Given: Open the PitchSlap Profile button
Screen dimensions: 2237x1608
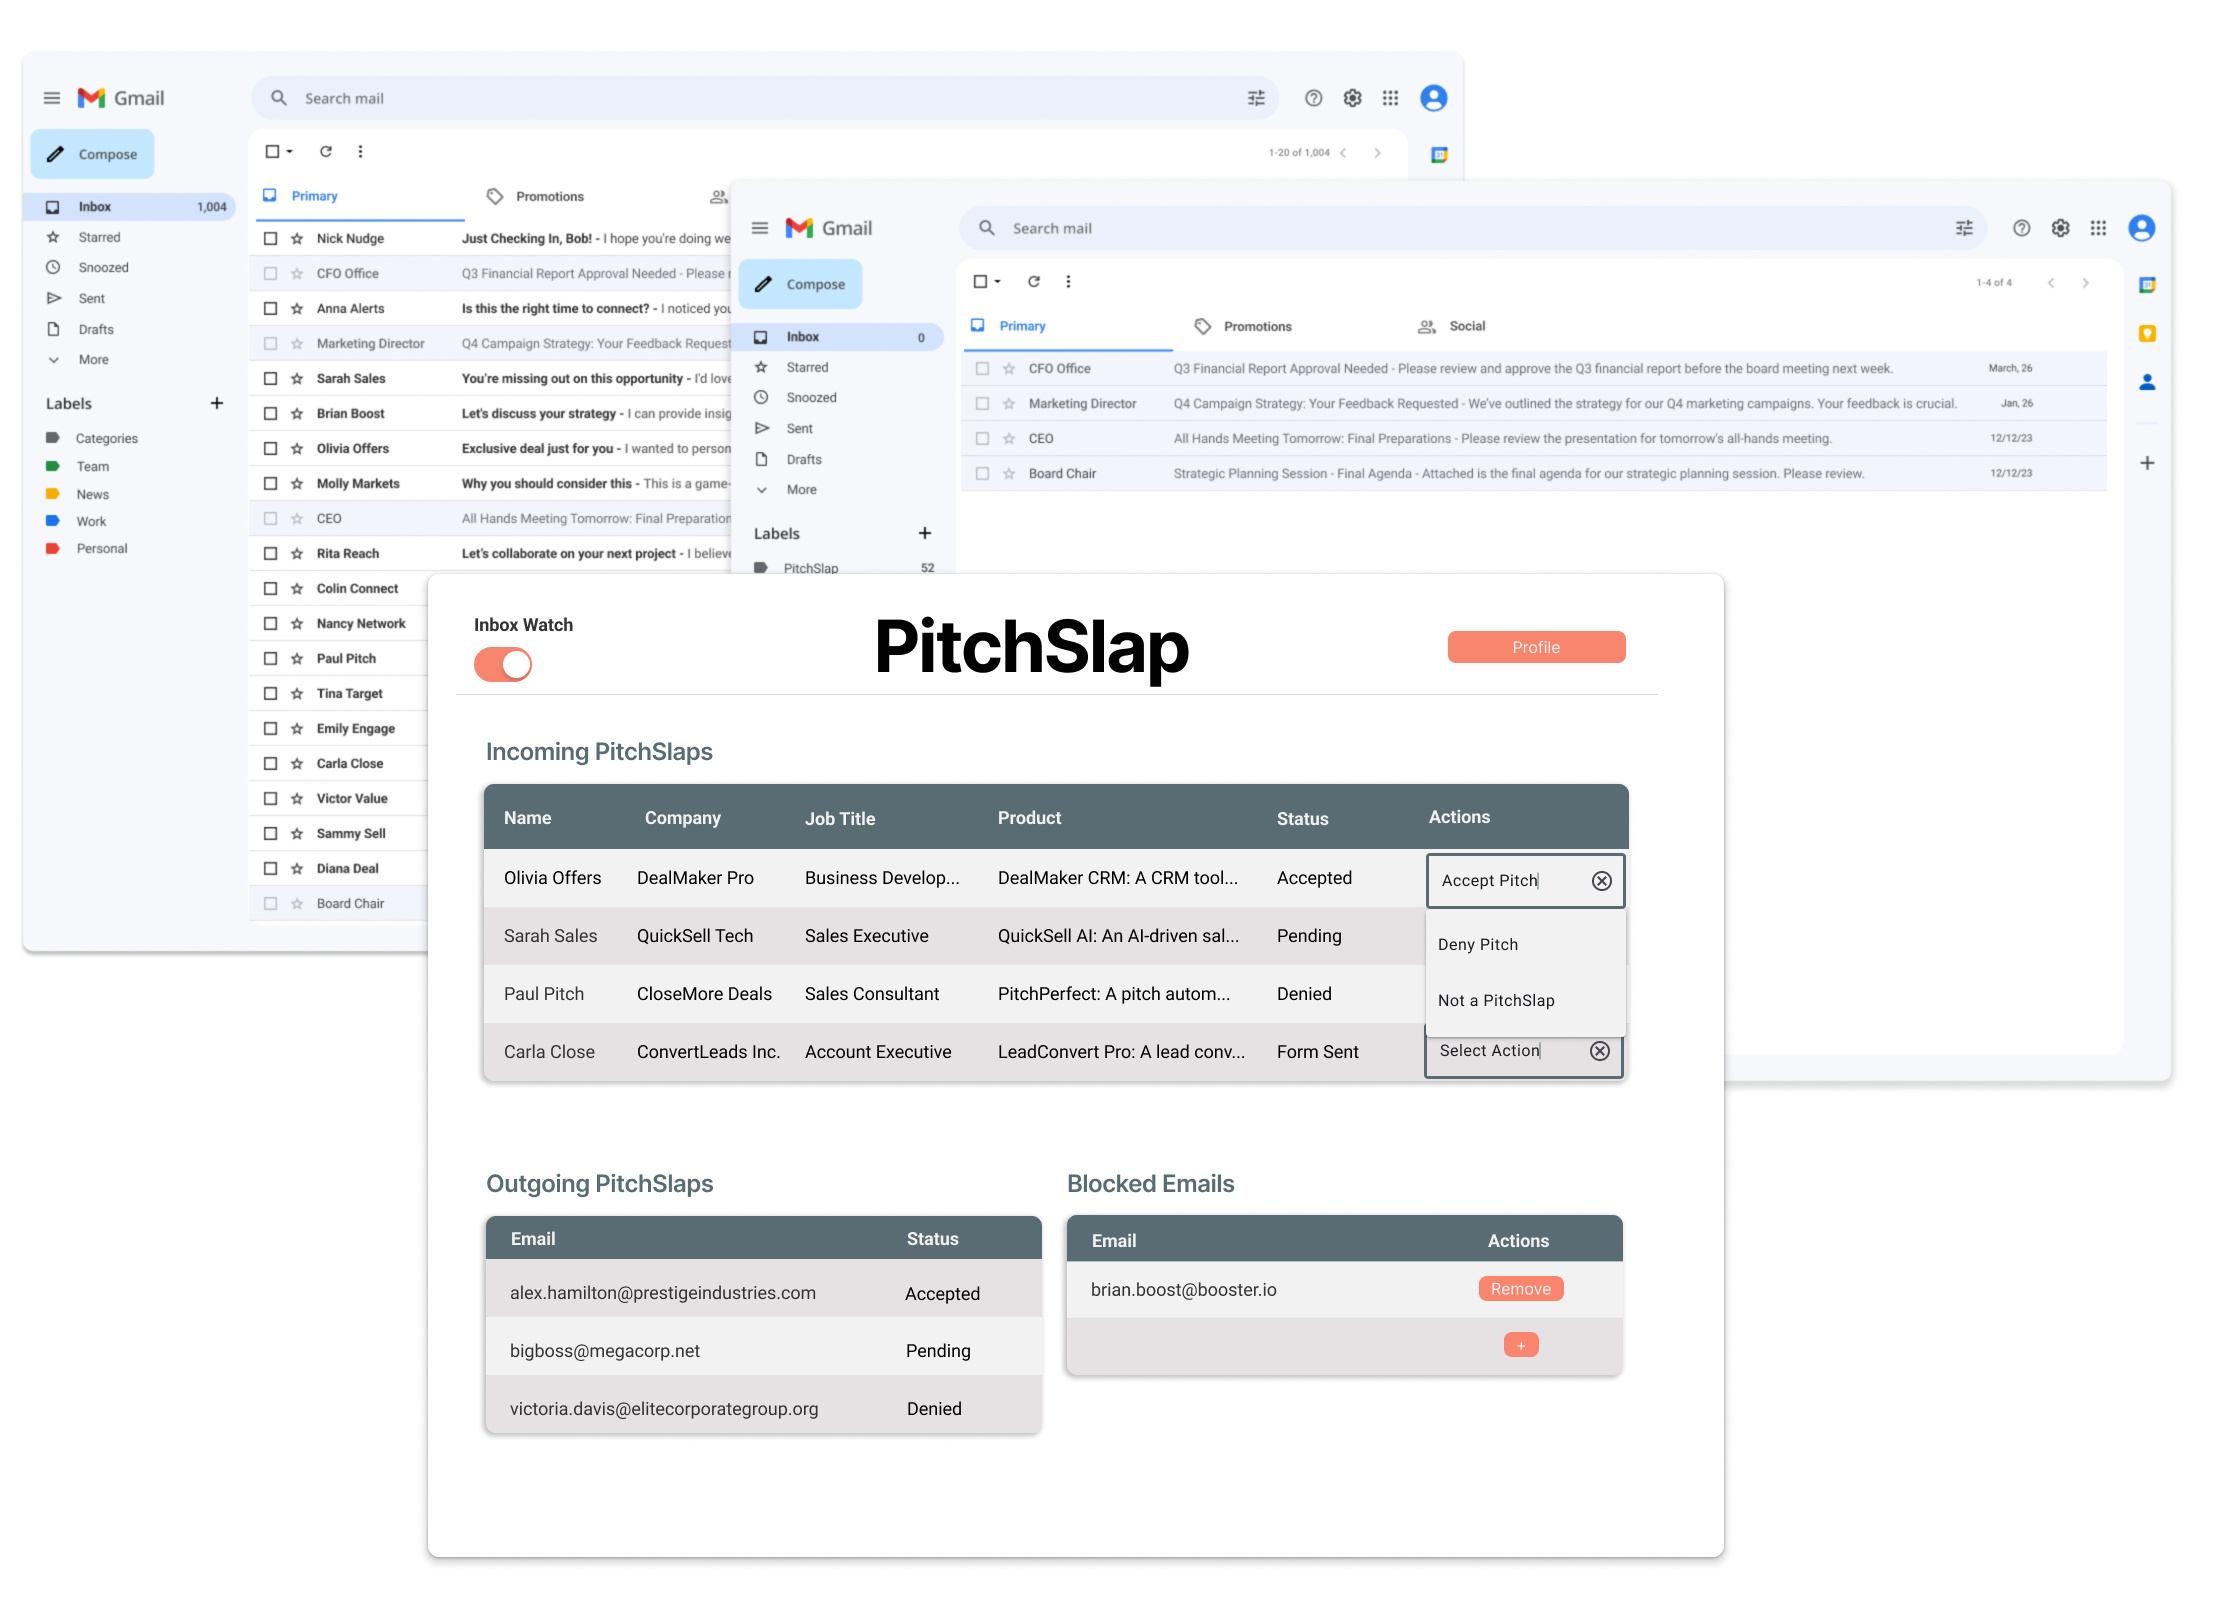Looking at the screenshot, I should pyautogui.click(x=1536, y=647).
